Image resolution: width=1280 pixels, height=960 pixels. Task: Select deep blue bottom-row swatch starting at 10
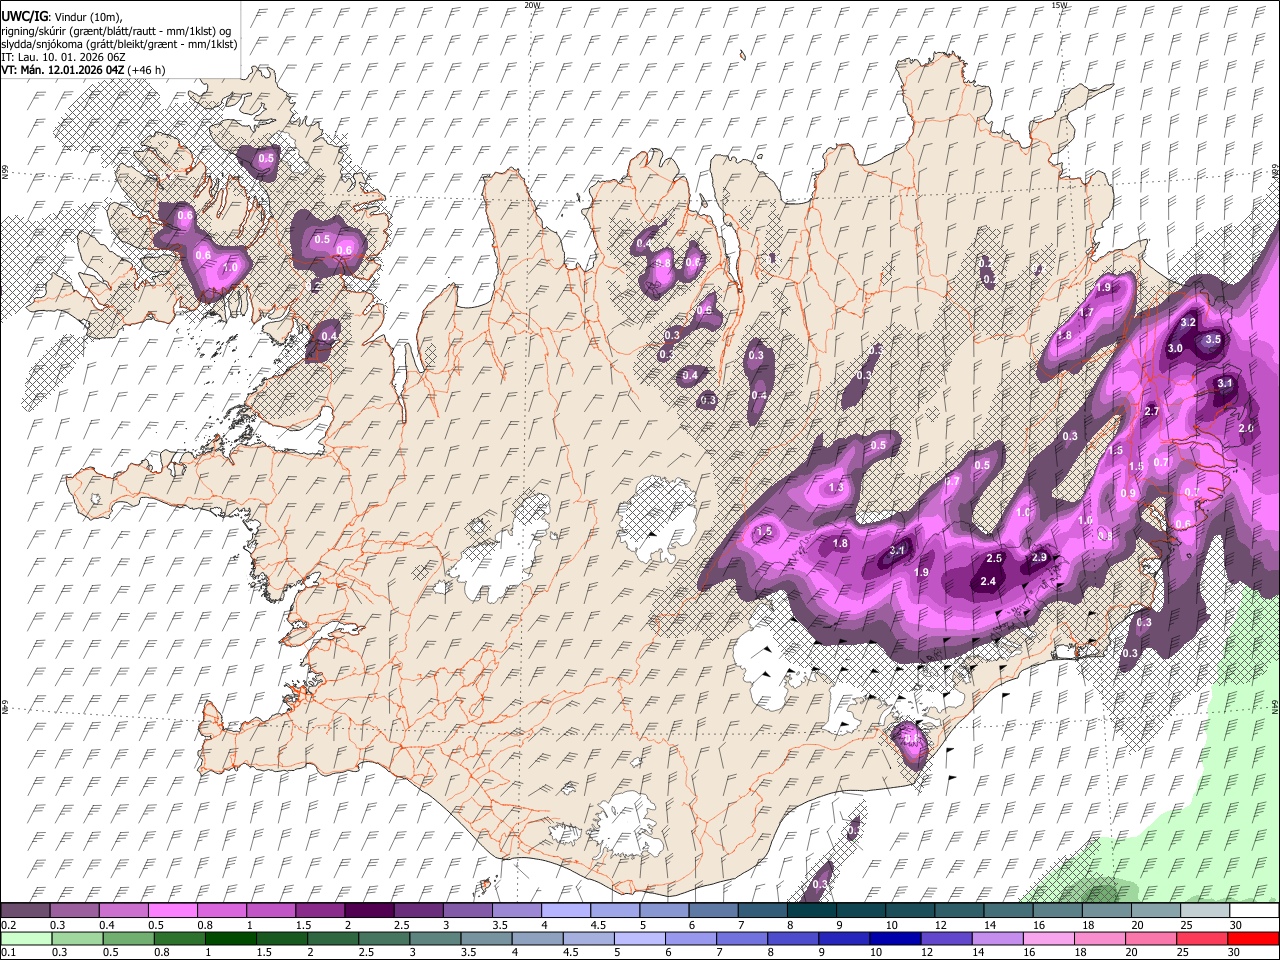pos(896,938)
